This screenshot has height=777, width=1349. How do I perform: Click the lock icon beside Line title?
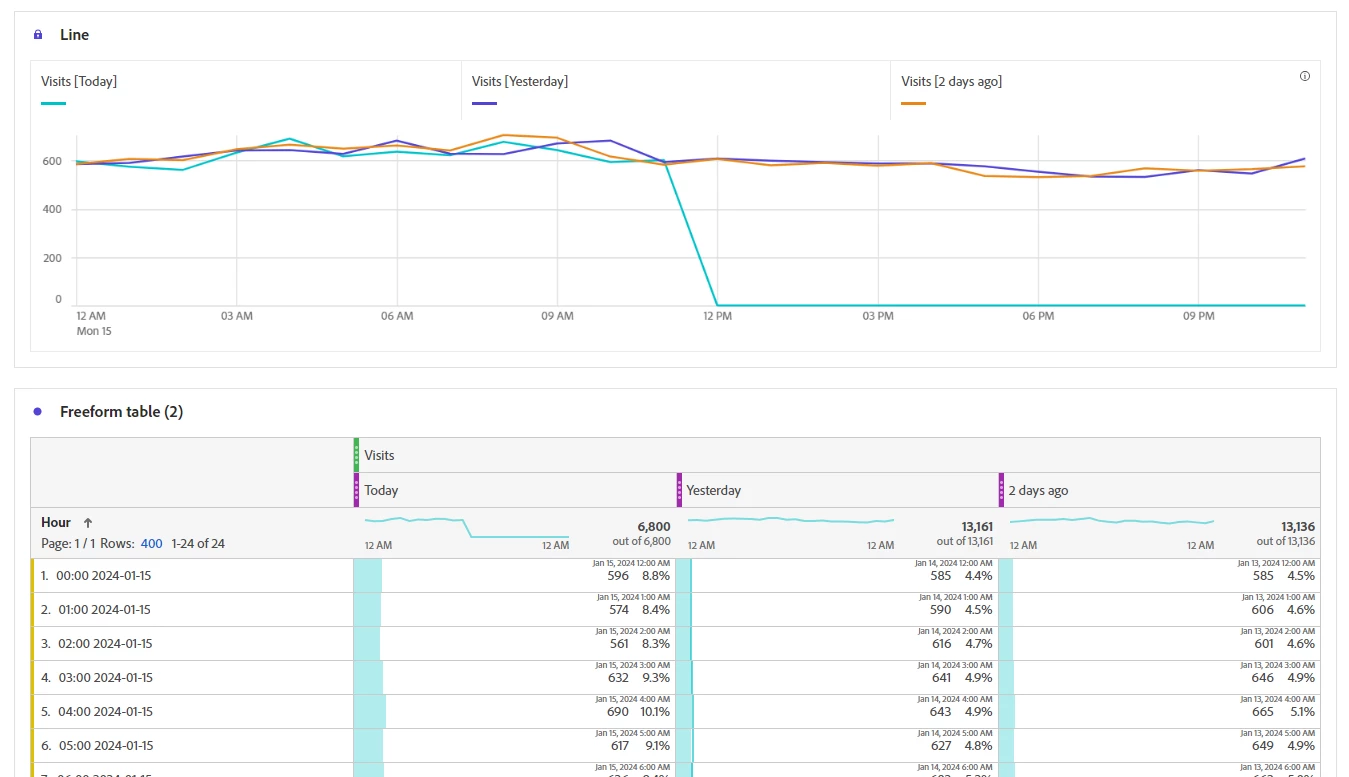[38, 35]
